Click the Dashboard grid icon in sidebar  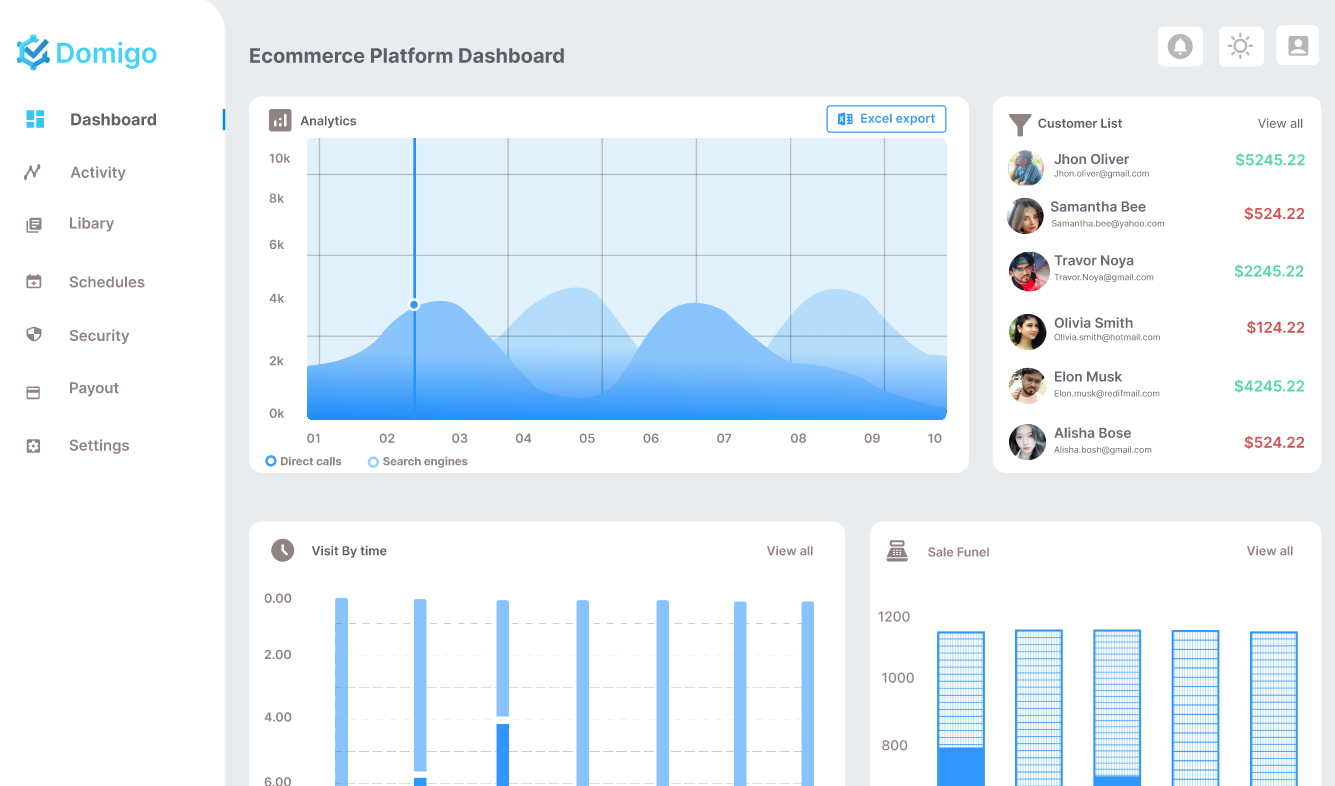point(35,119)
